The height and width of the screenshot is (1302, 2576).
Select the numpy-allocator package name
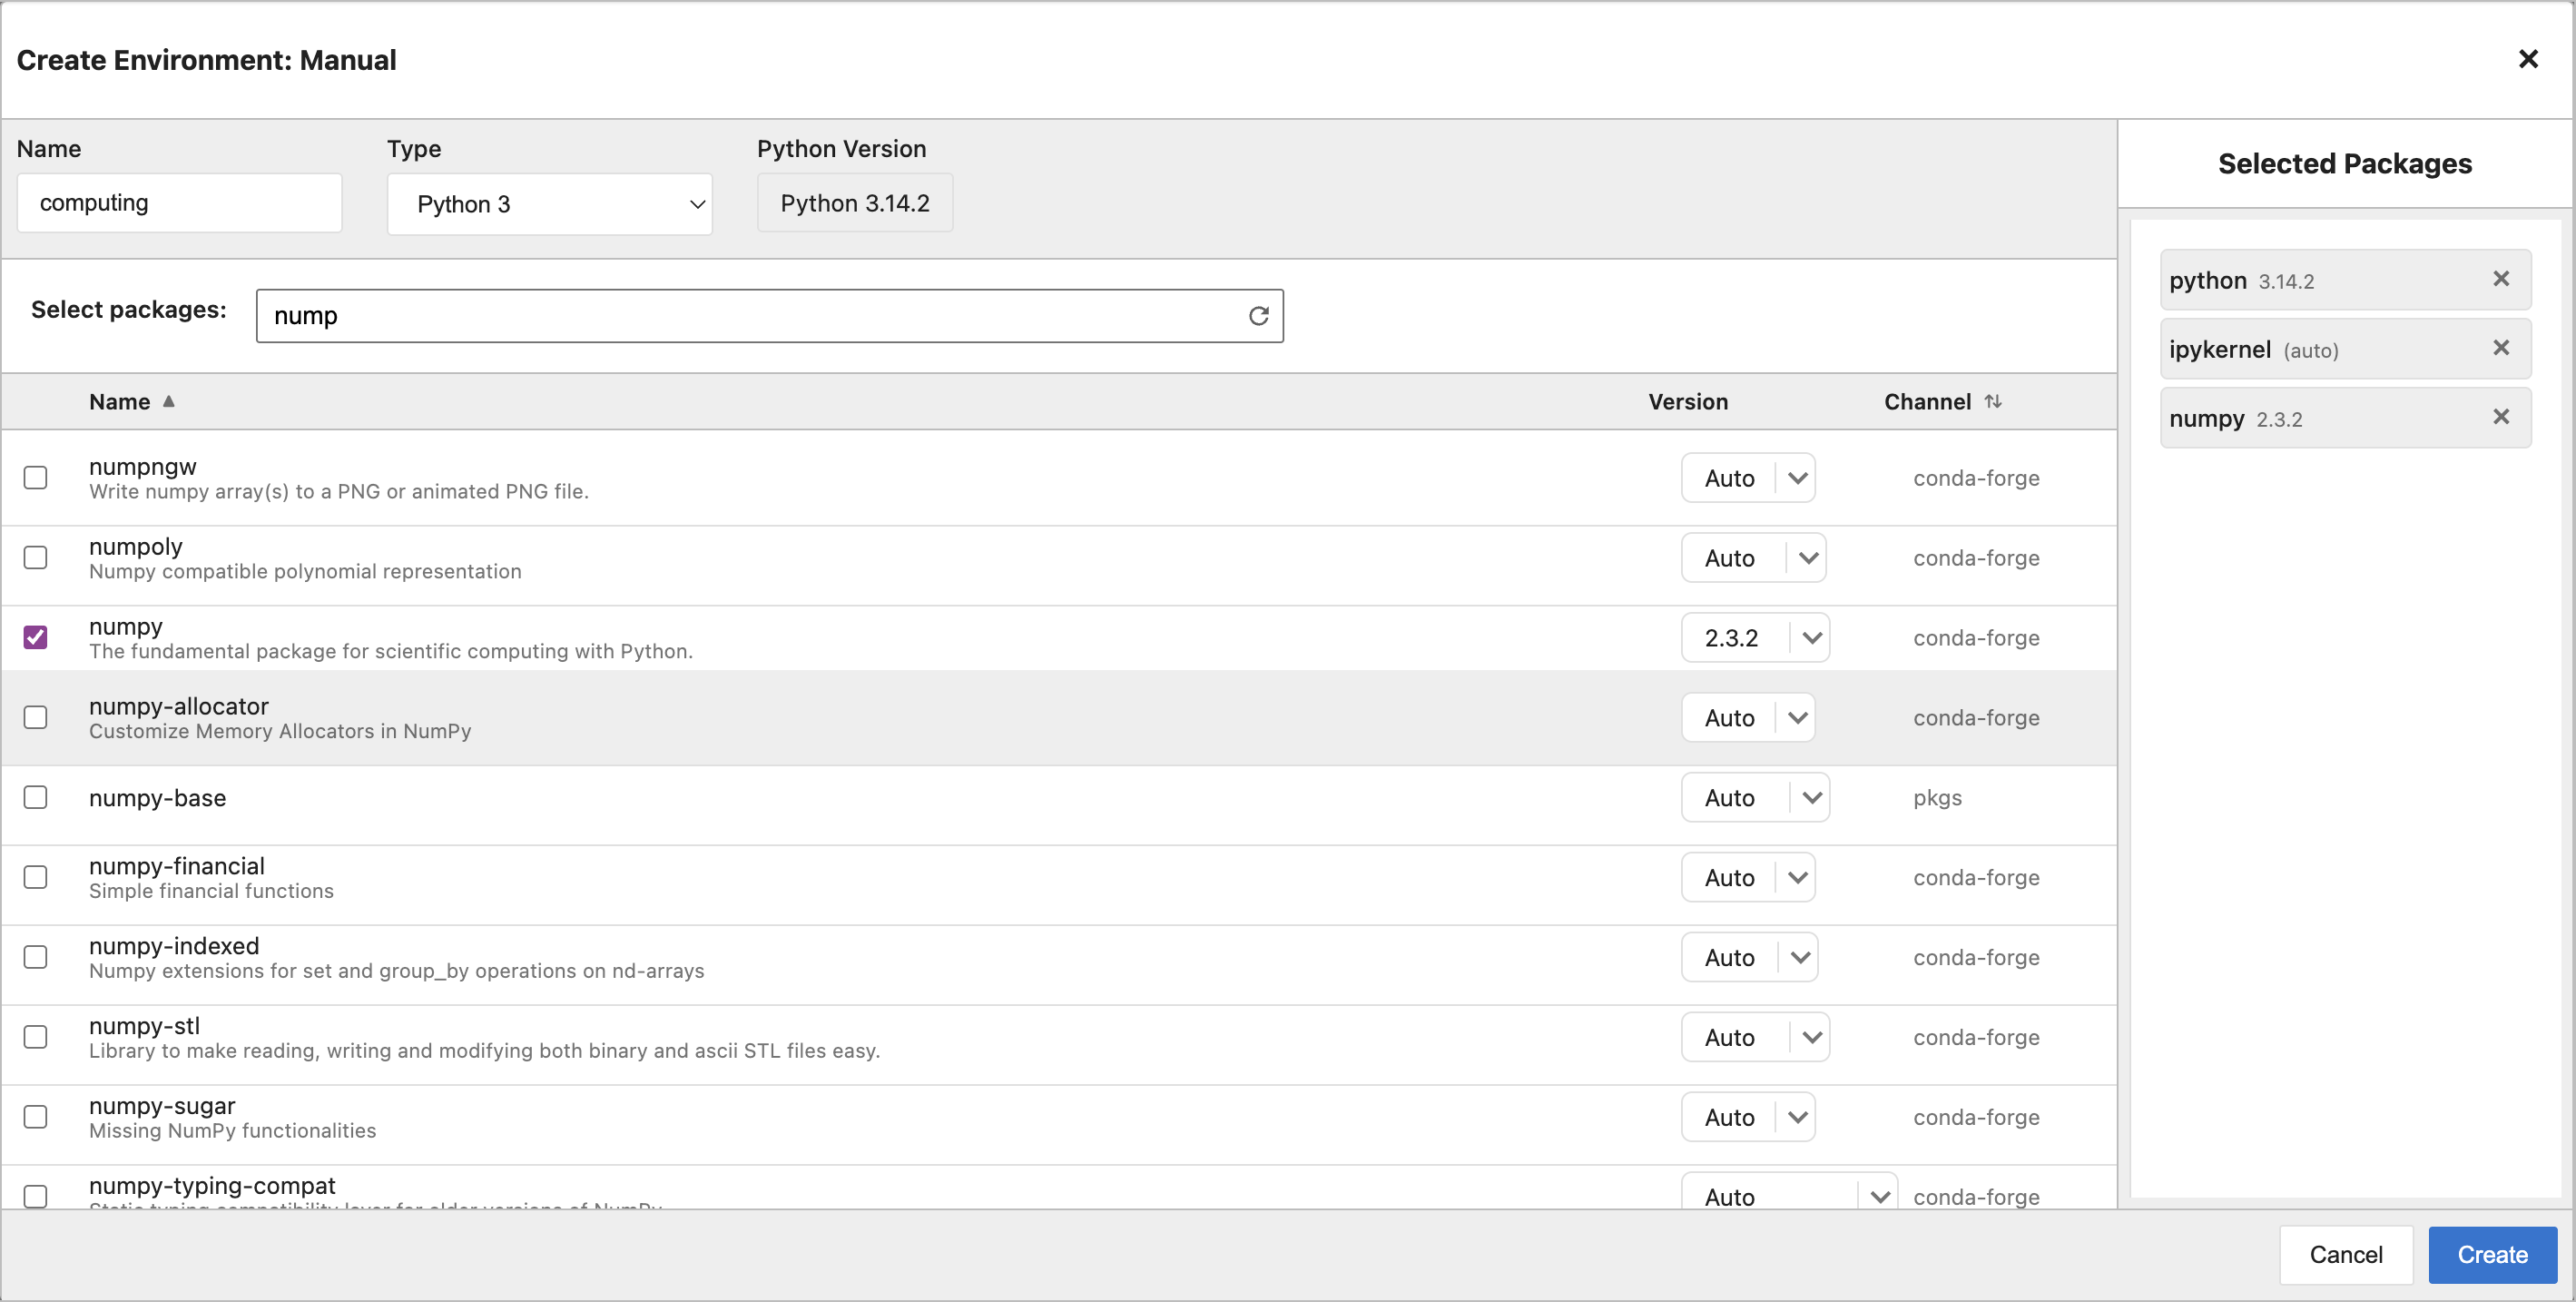coord(179,706)
